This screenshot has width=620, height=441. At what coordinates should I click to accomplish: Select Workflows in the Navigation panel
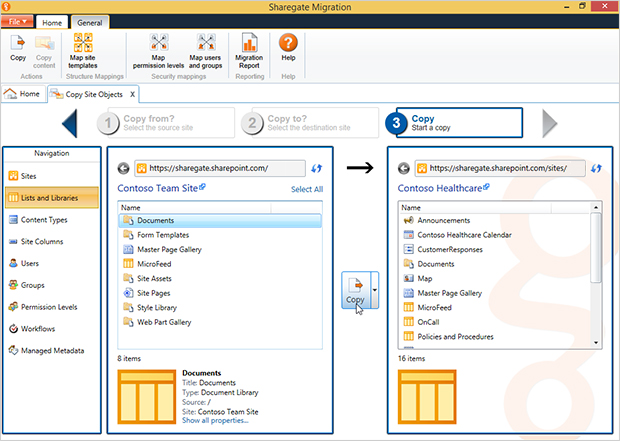[52, 329]
